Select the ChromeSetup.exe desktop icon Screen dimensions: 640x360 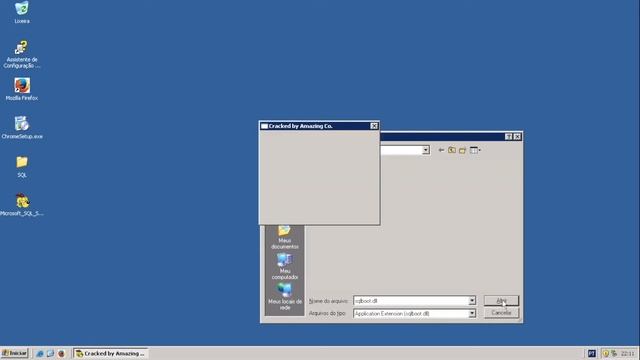point(22,127)
